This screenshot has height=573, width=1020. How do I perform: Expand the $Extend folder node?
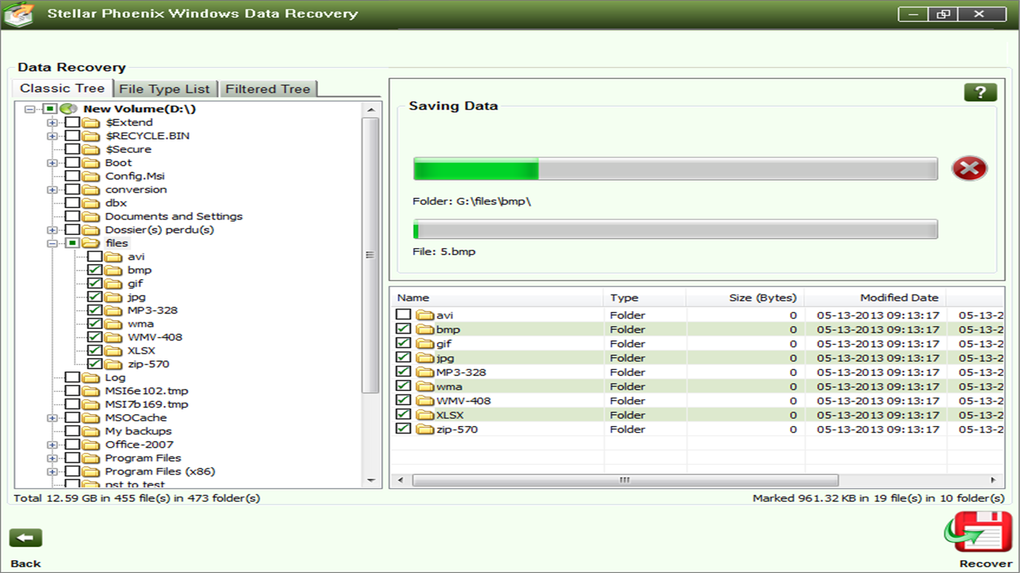[52, 122]
